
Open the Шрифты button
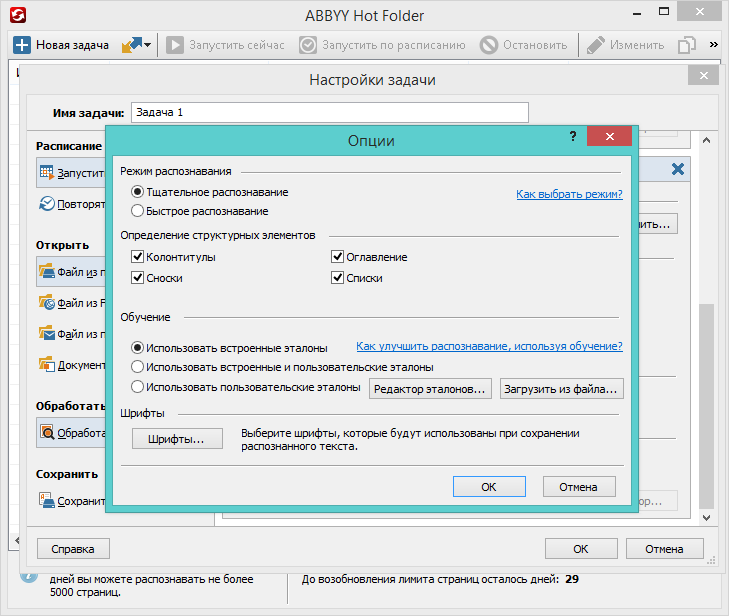tap(177, 438)
